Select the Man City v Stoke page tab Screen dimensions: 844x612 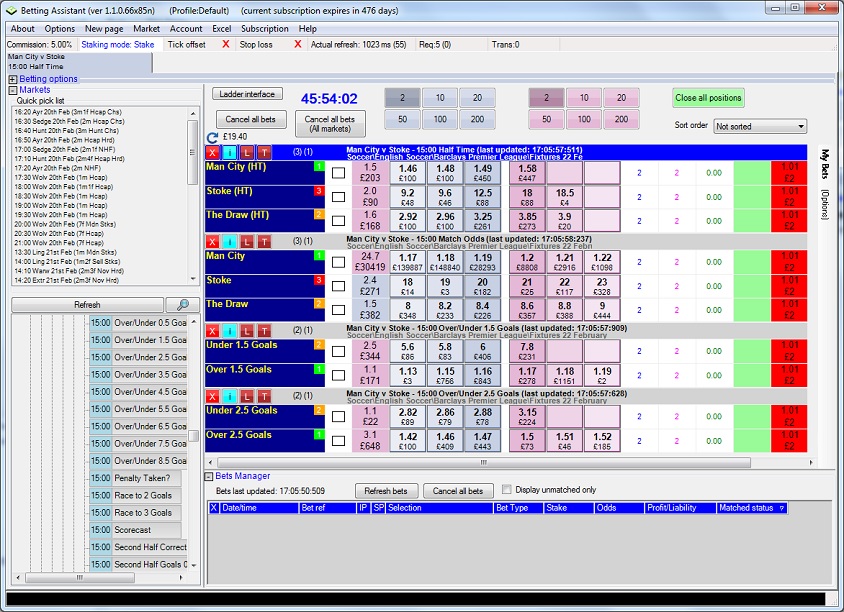(79, 62)
